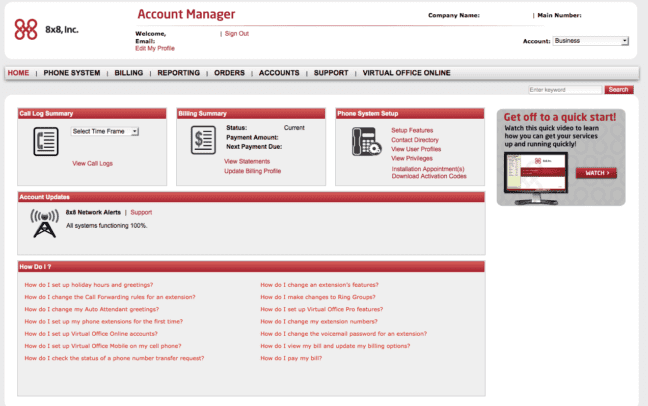
Task: Click the Phone System Setup desk phone icon
Action: pos(366,141)
